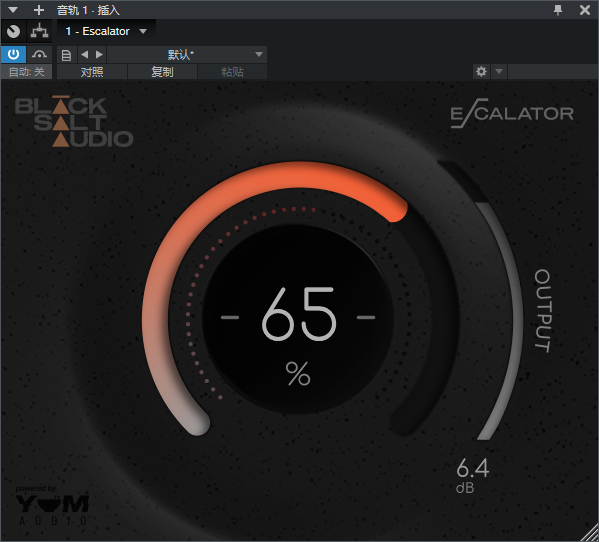The height and width of the screenshot is (542, 599).
Task: Open the 默认 preset dropdown
Action: tap(187, 55)
